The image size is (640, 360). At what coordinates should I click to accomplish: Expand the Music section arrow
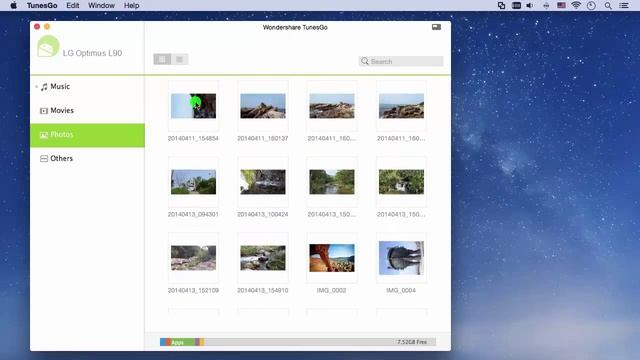pyautogui.click(x=36, y=87)
